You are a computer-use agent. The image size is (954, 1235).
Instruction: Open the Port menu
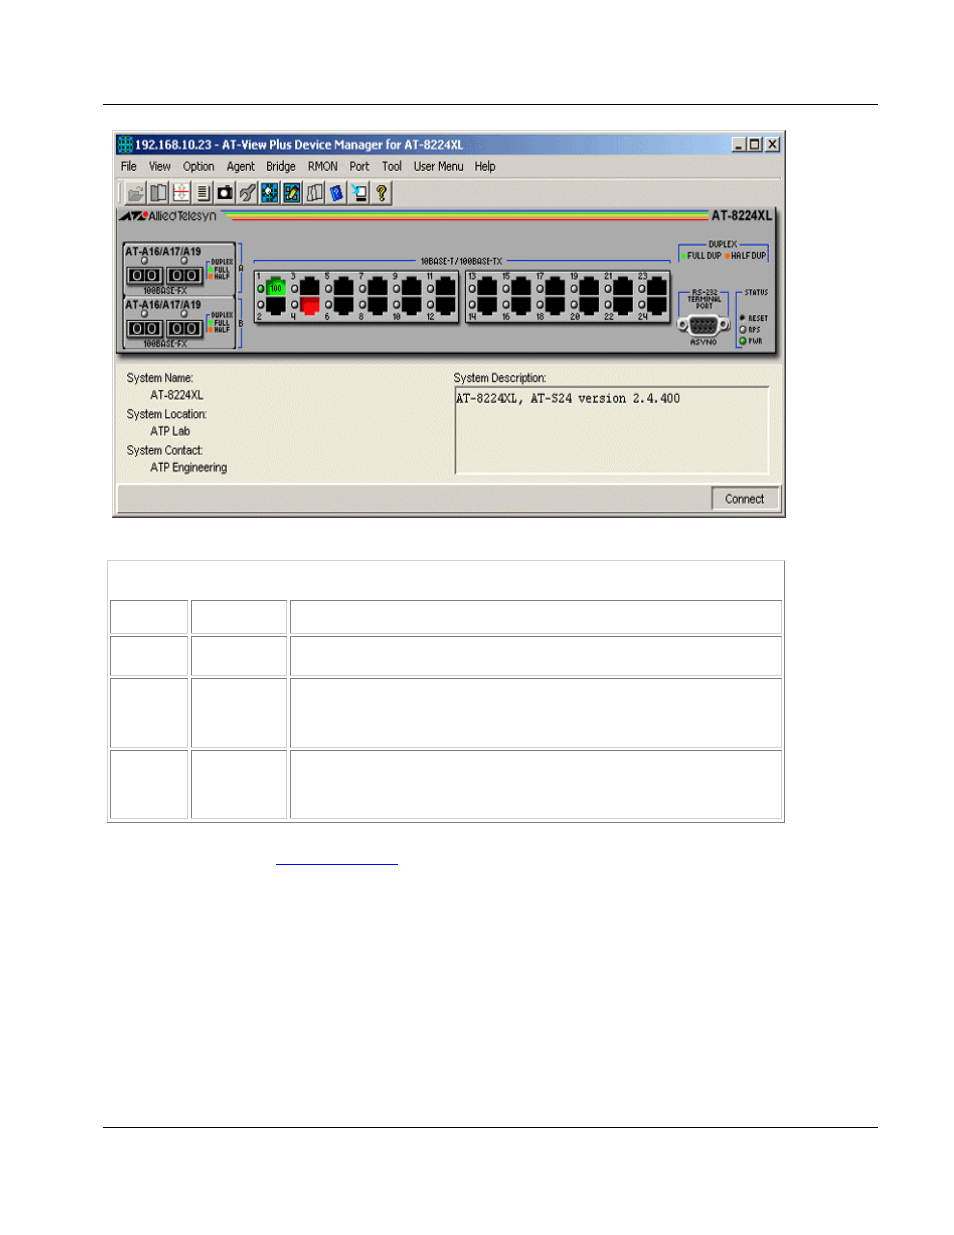(359, 167)
